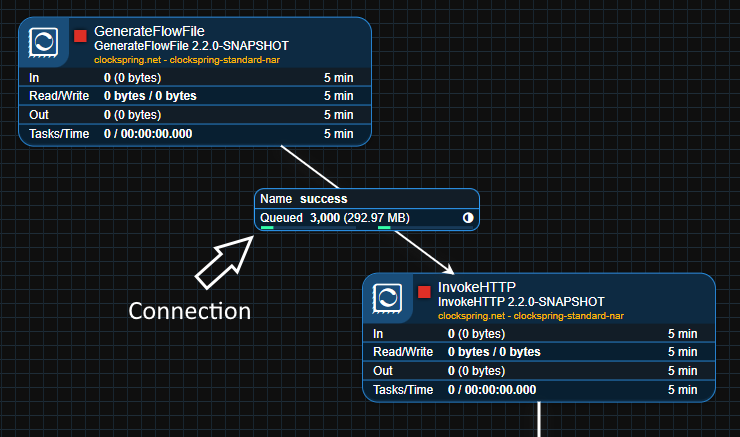Click the red stopped indicator on GenerateFlowFile
This screenshot has width=740, height=437.
coord(80,36)
